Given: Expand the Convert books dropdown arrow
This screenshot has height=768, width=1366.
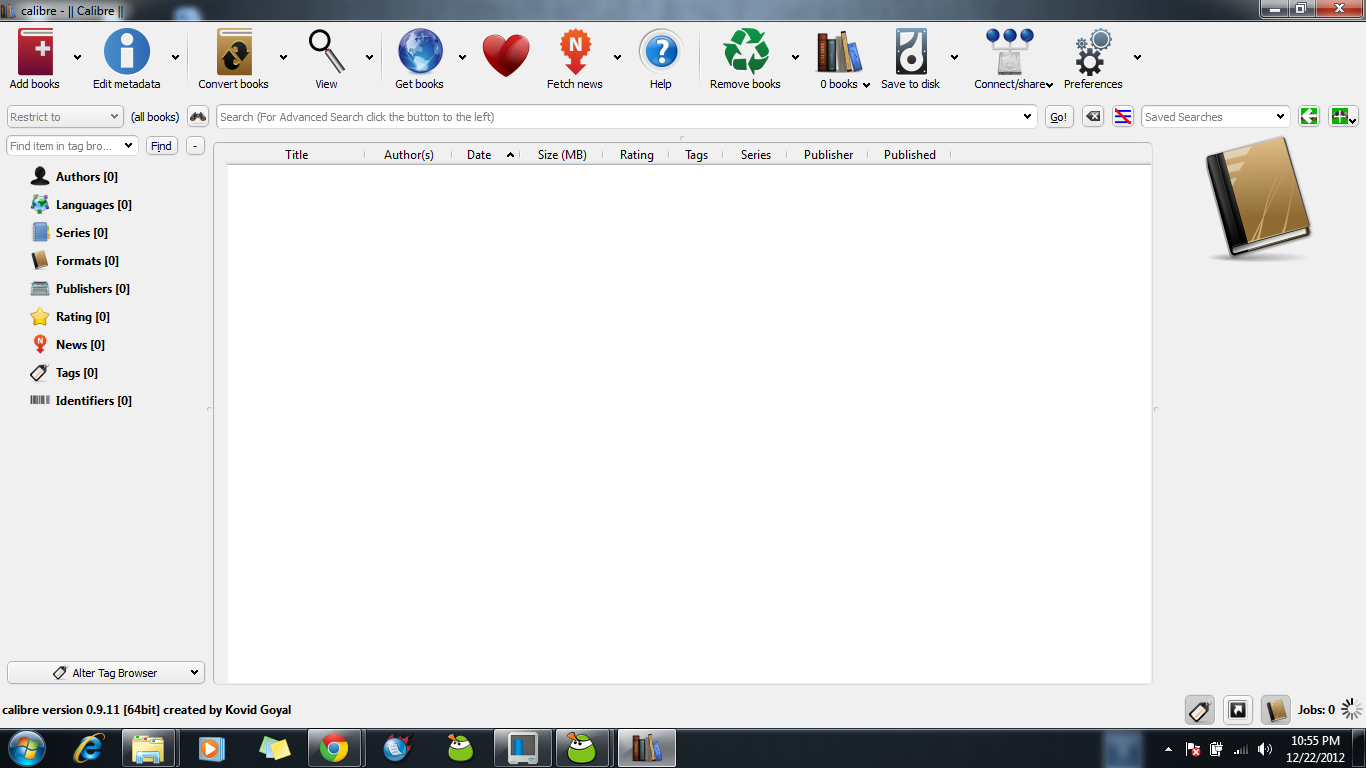Looking at the screenshot, I should point(283,57).
